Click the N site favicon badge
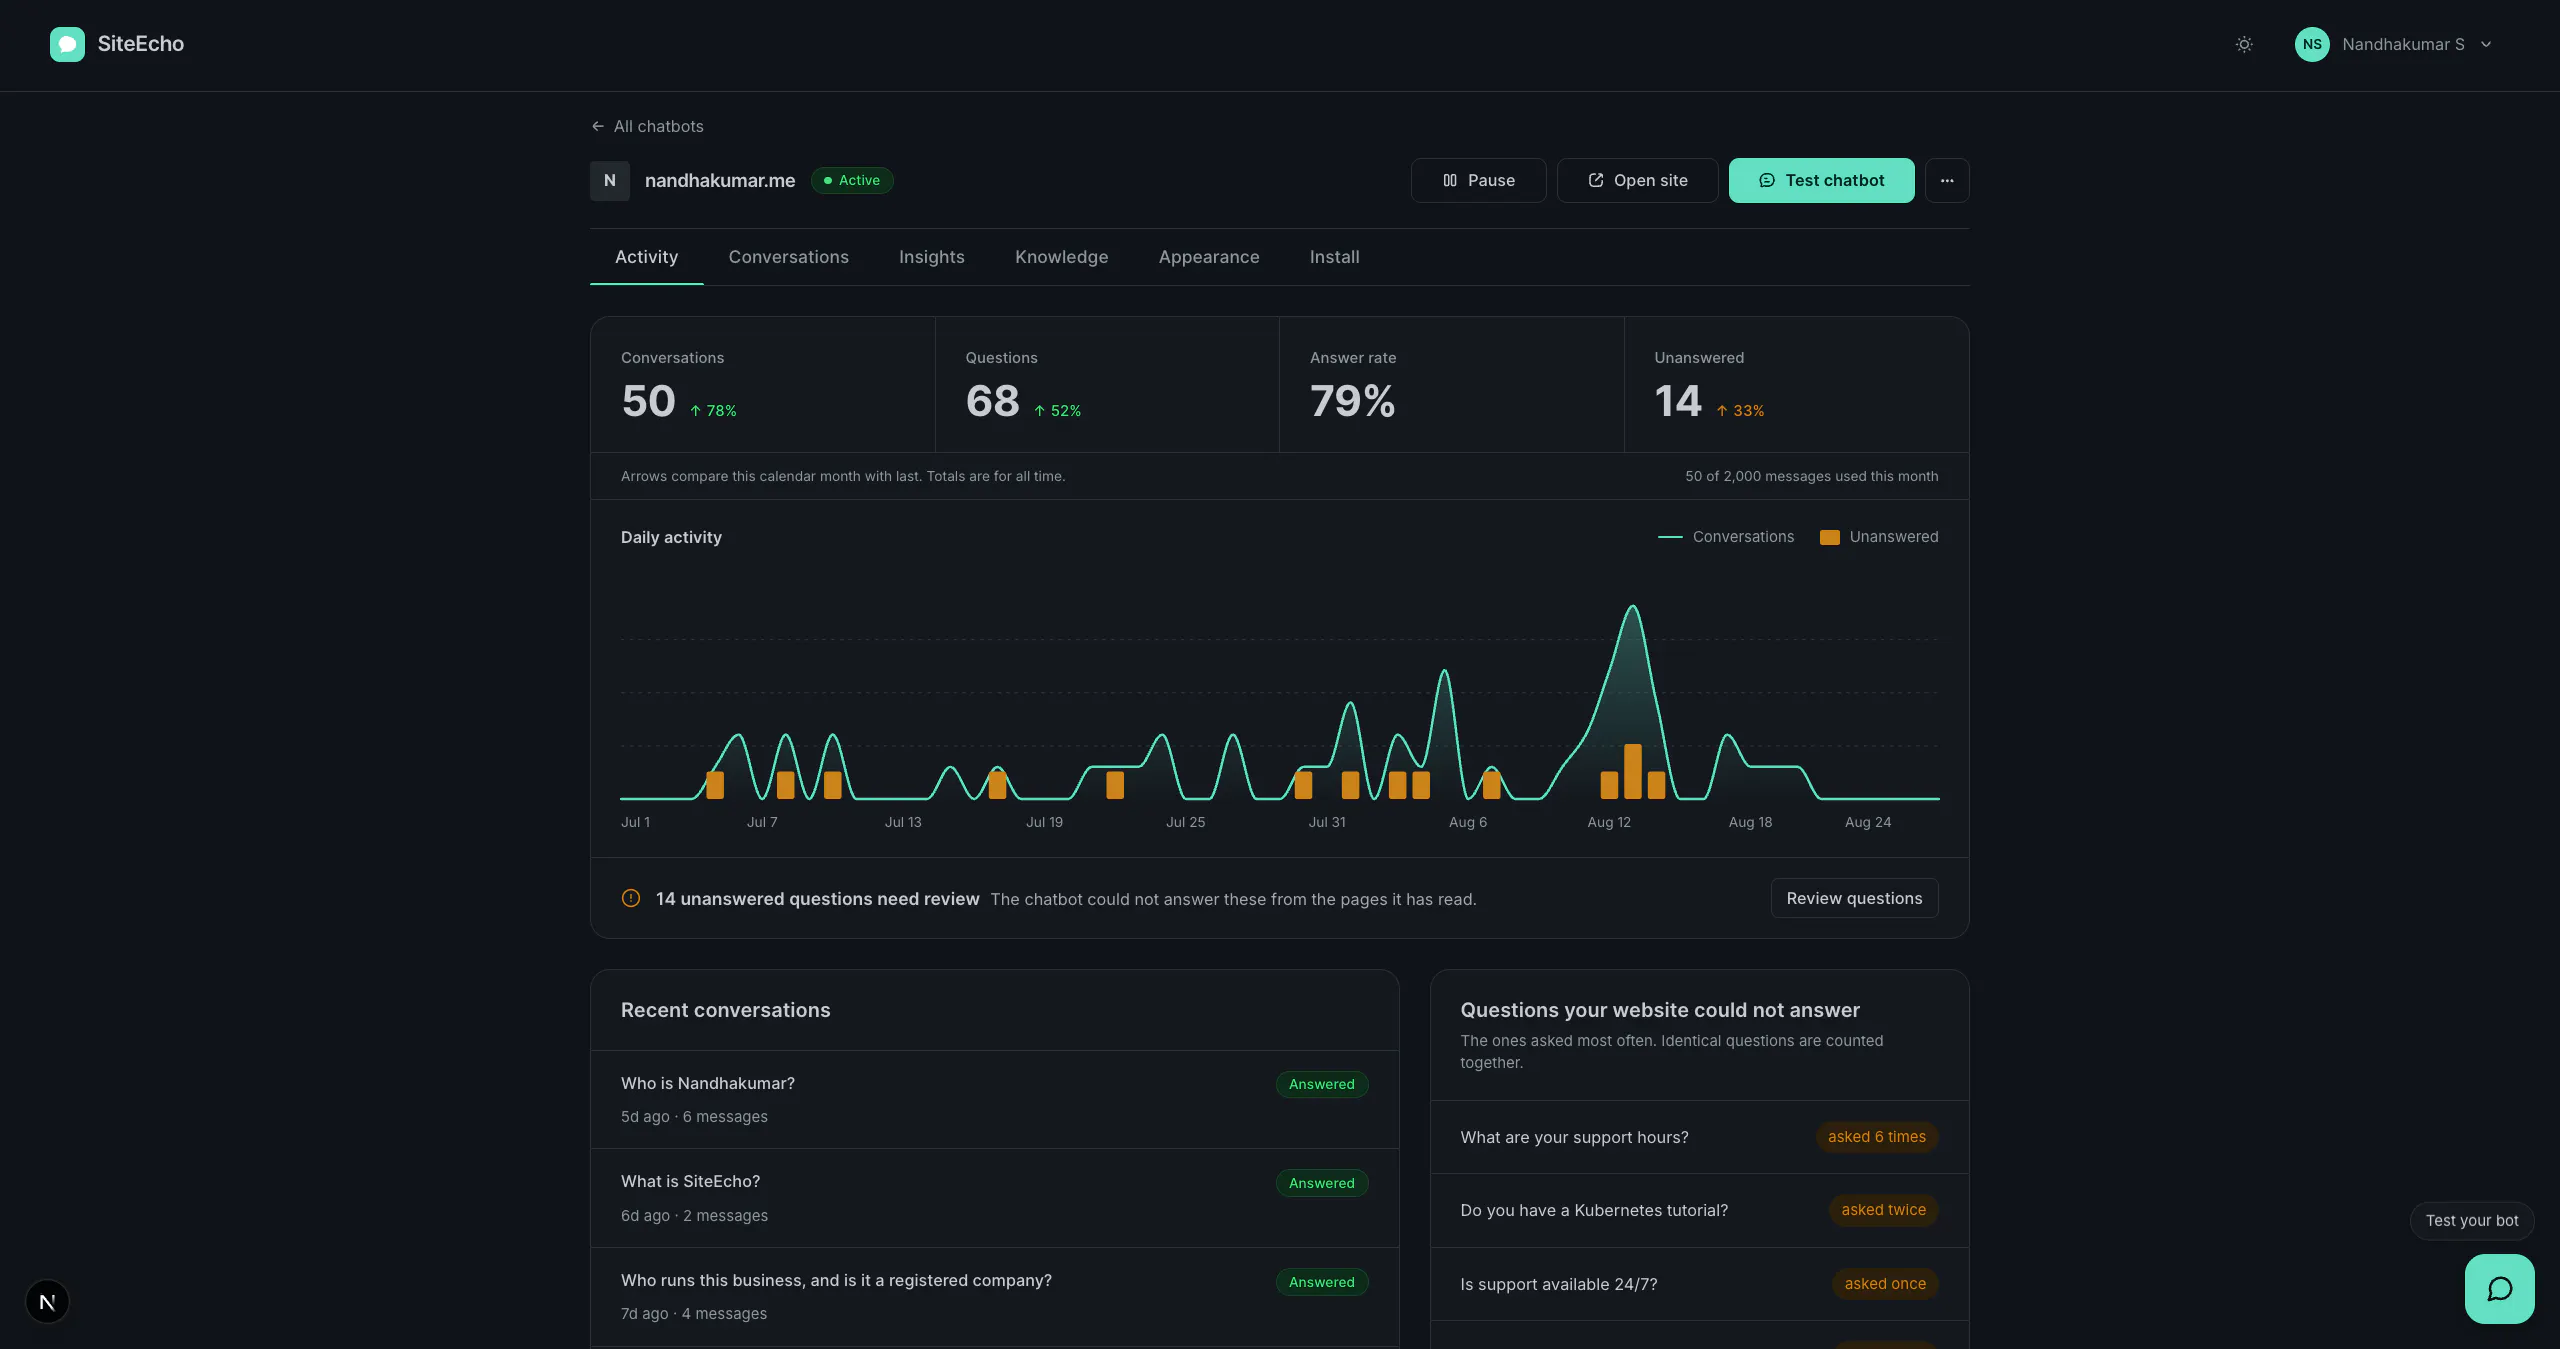Screen dimensions: 2560x1349 (x=610, y=181)
